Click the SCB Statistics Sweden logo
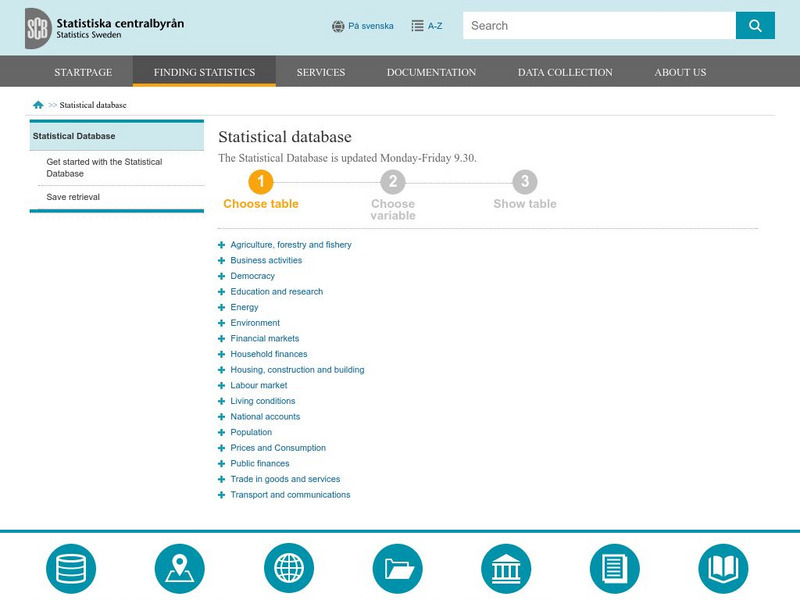This screenshot has width=800, height=600. [104, 27]
